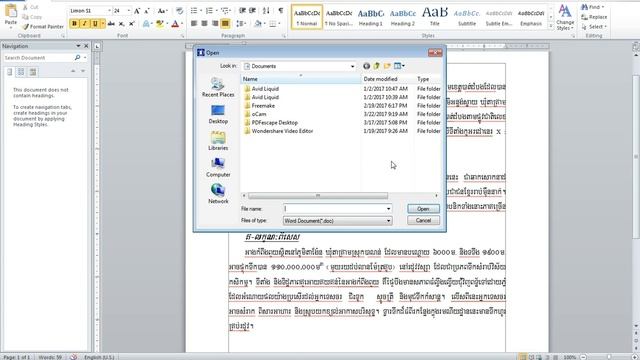
Task: Expand the Styles gallery More arrow
Action: point(551,27)
